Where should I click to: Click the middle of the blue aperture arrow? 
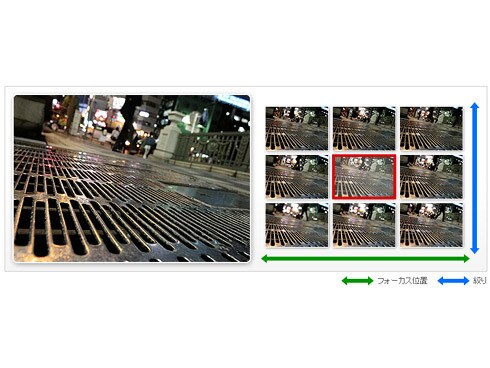[x=475, y=178]
